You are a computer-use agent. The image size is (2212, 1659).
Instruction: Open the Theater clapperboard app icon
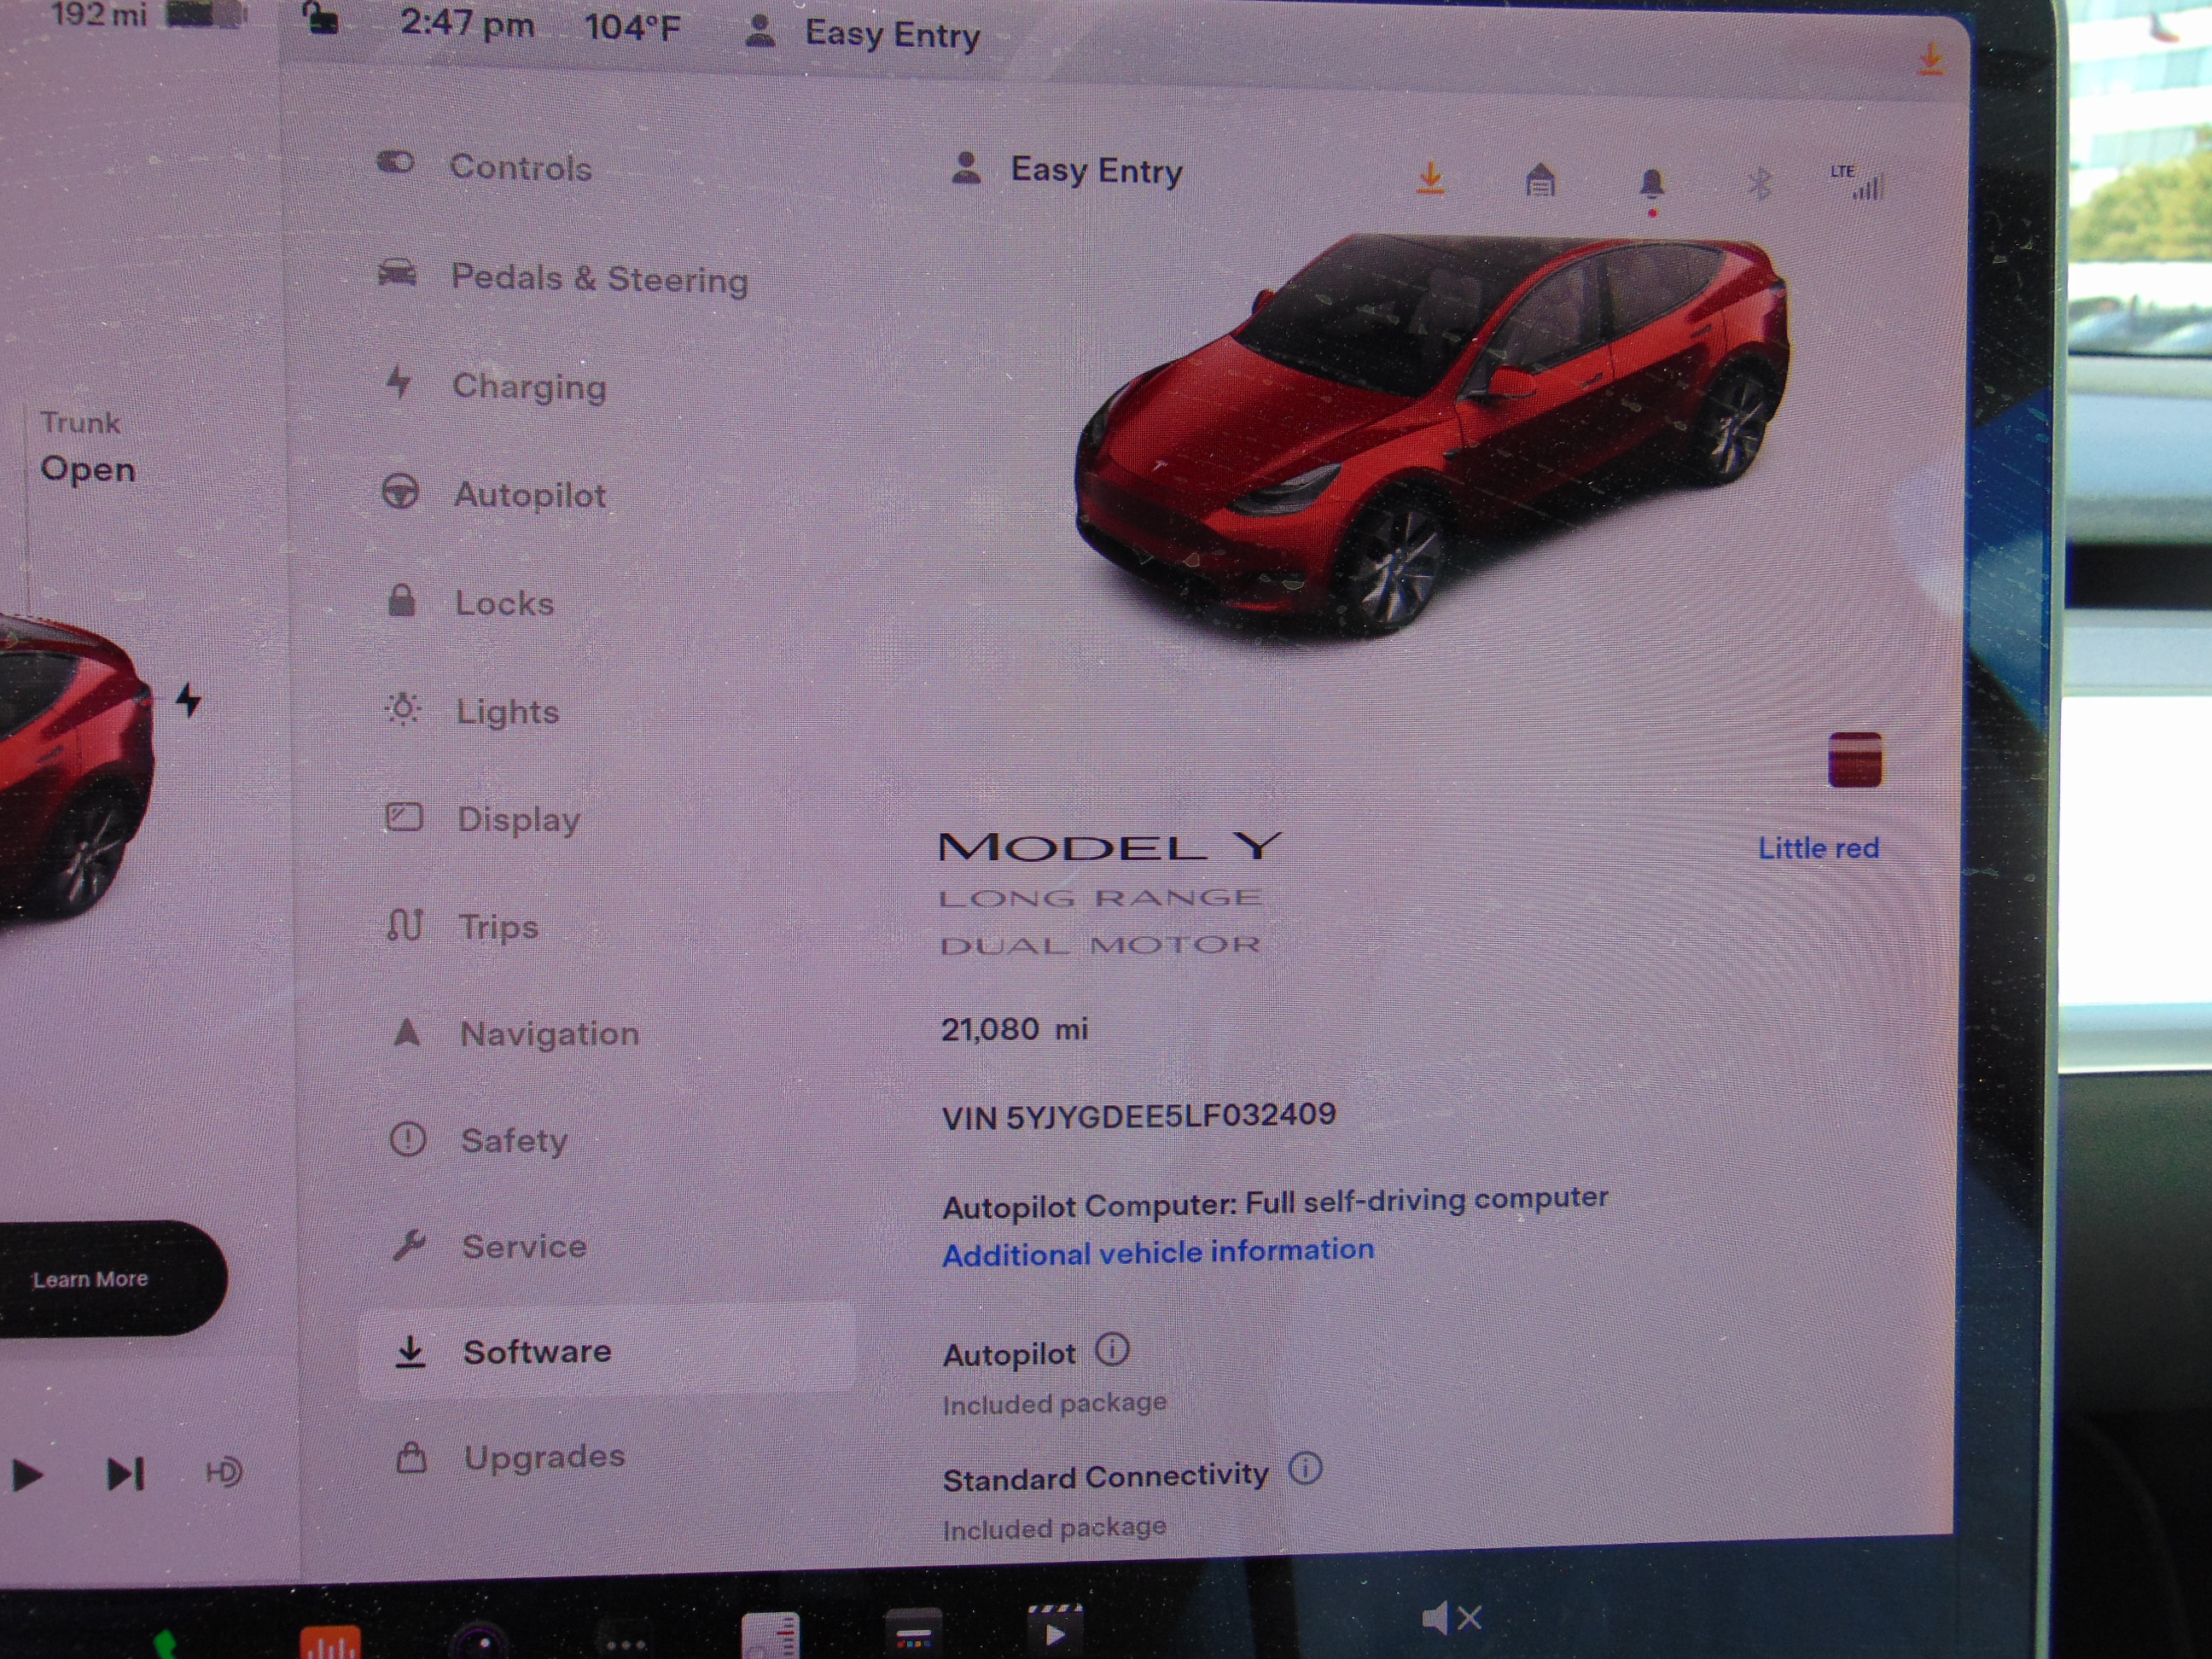(1055, 1628)
